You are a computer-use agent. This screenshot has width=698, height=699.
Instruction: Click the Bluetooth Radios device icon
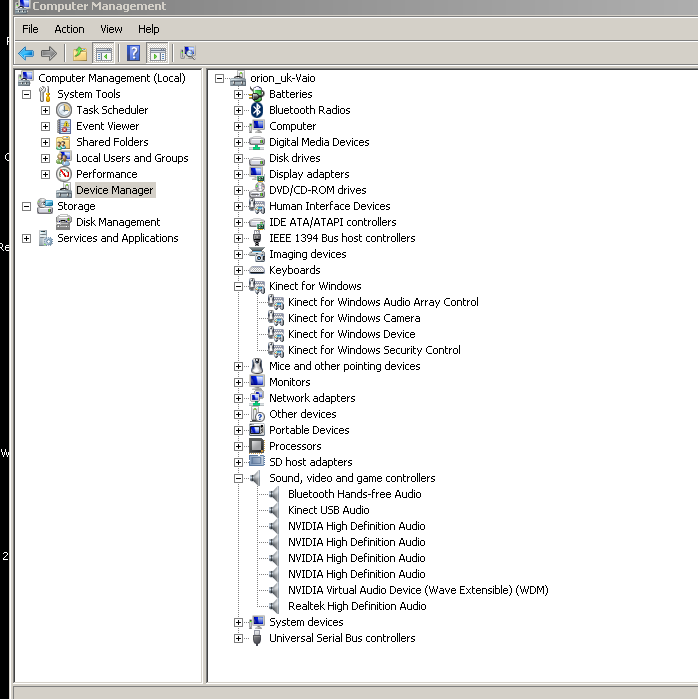coord(257,110)
